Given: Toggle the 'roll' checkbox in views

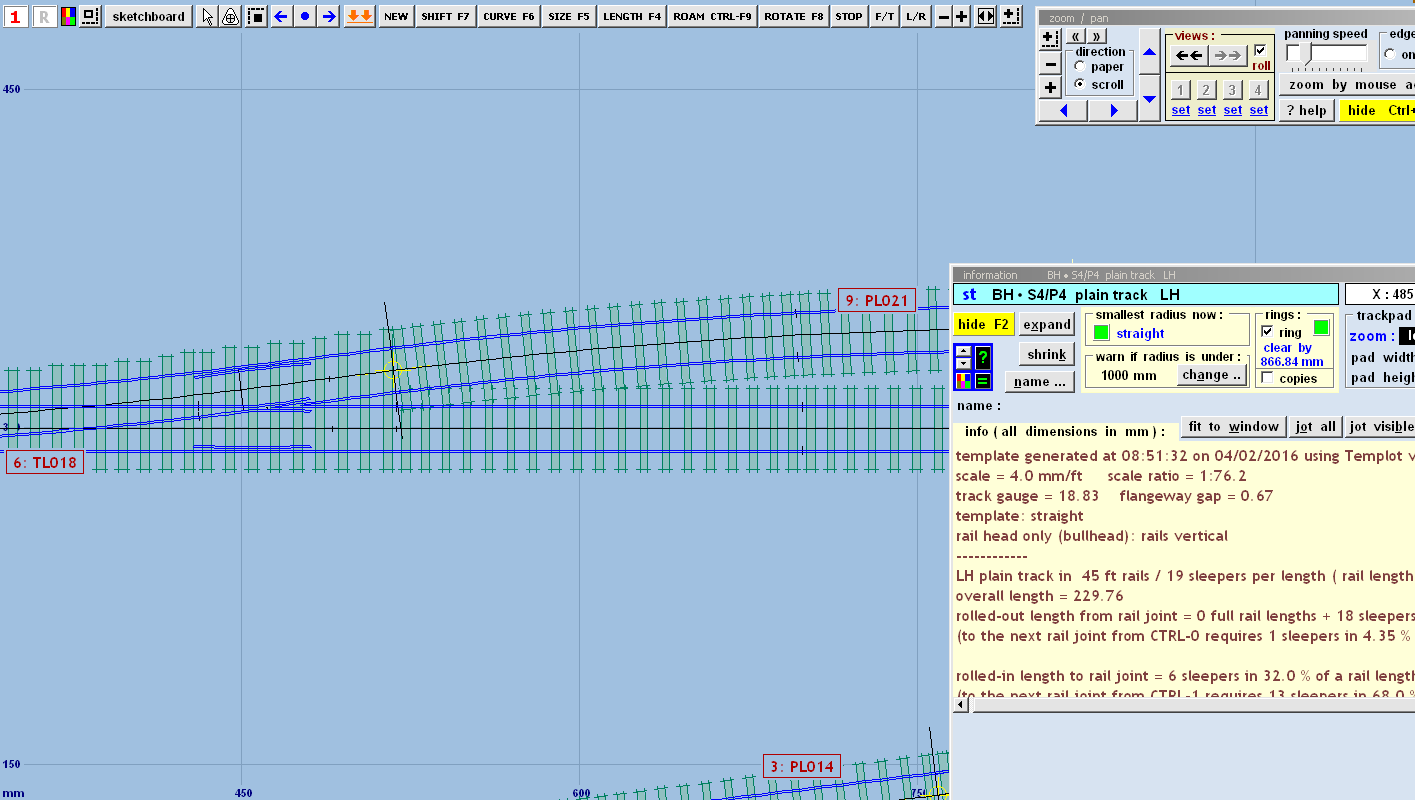Looking at the screenshot, I should tap(1260, 50).
